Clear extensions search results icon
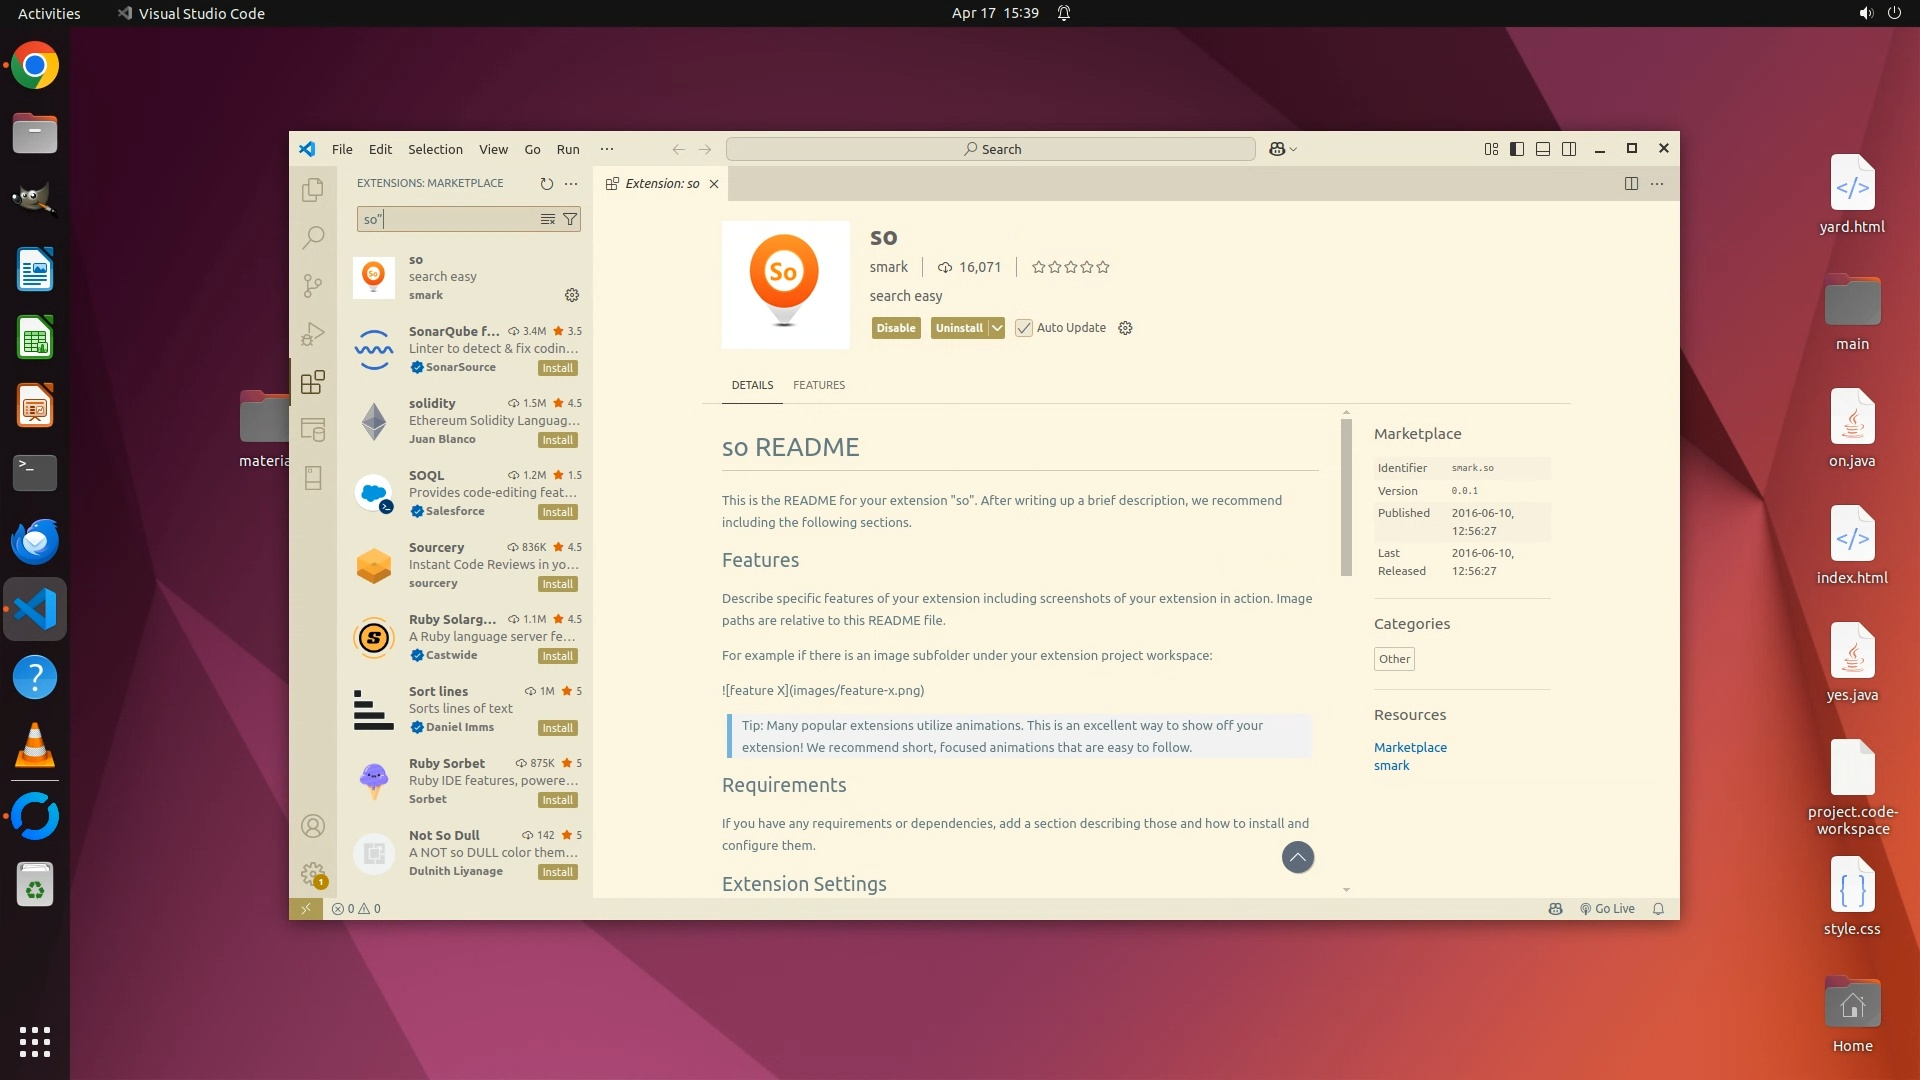1920x1080 pixels. pos(548,219)
